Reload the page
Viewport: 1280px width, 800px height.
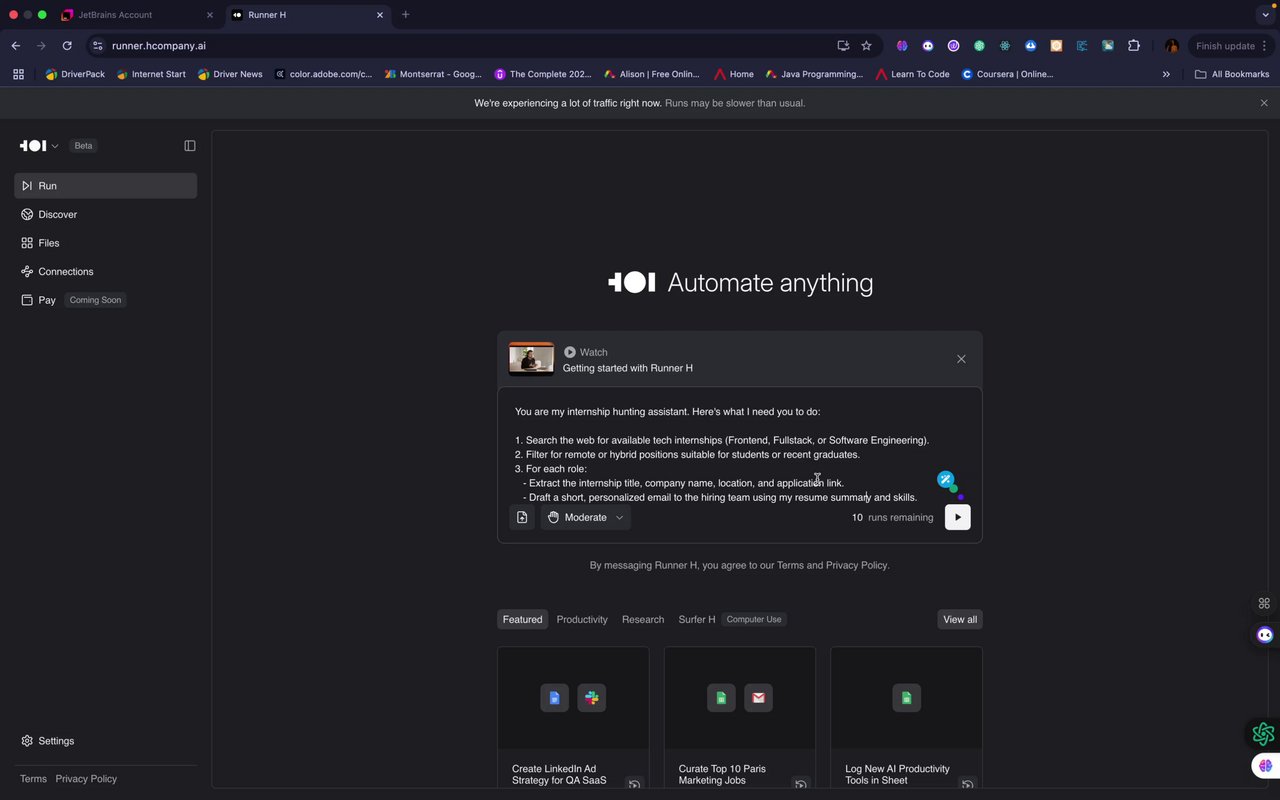pyautogui.click(x=67, y=46)
